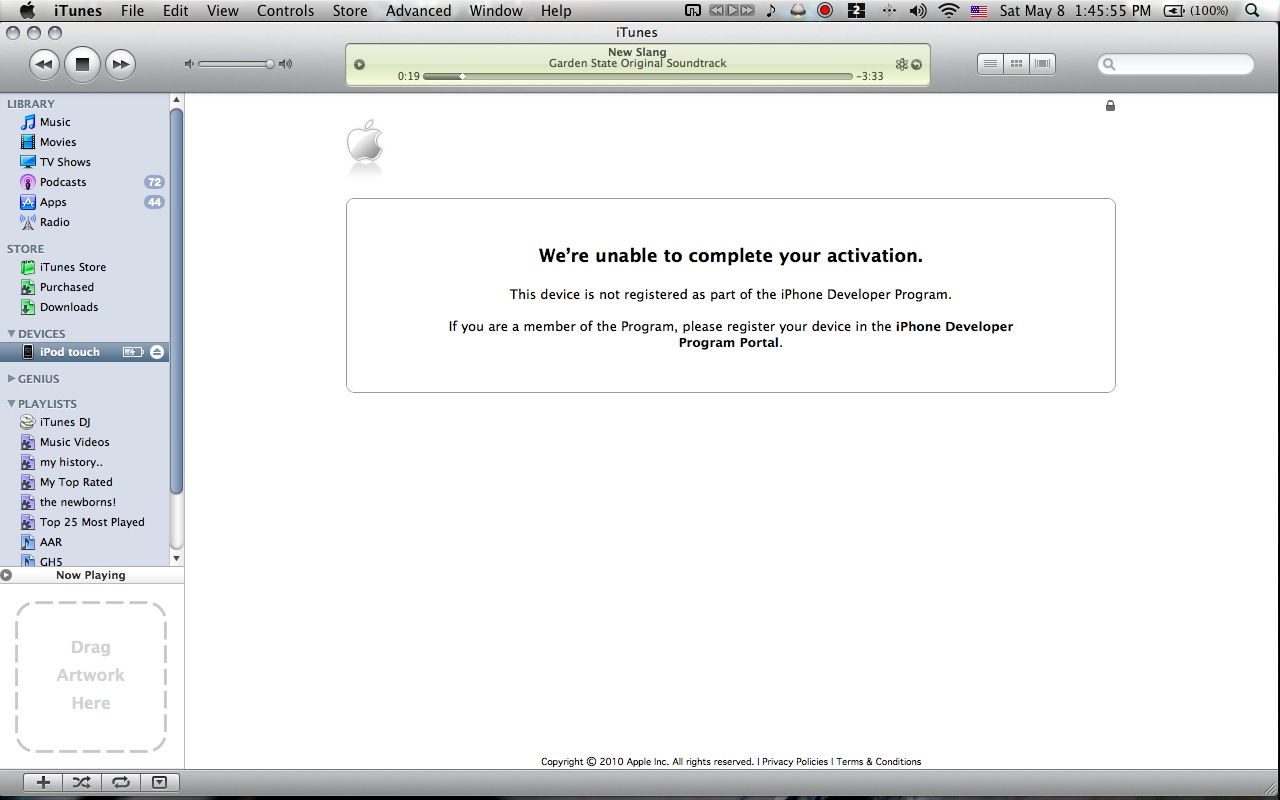The width and height of the screenshot is (1280, 800).
Task: Collapse the PLAYLISTS section
Action: click(x=11, y=404)
